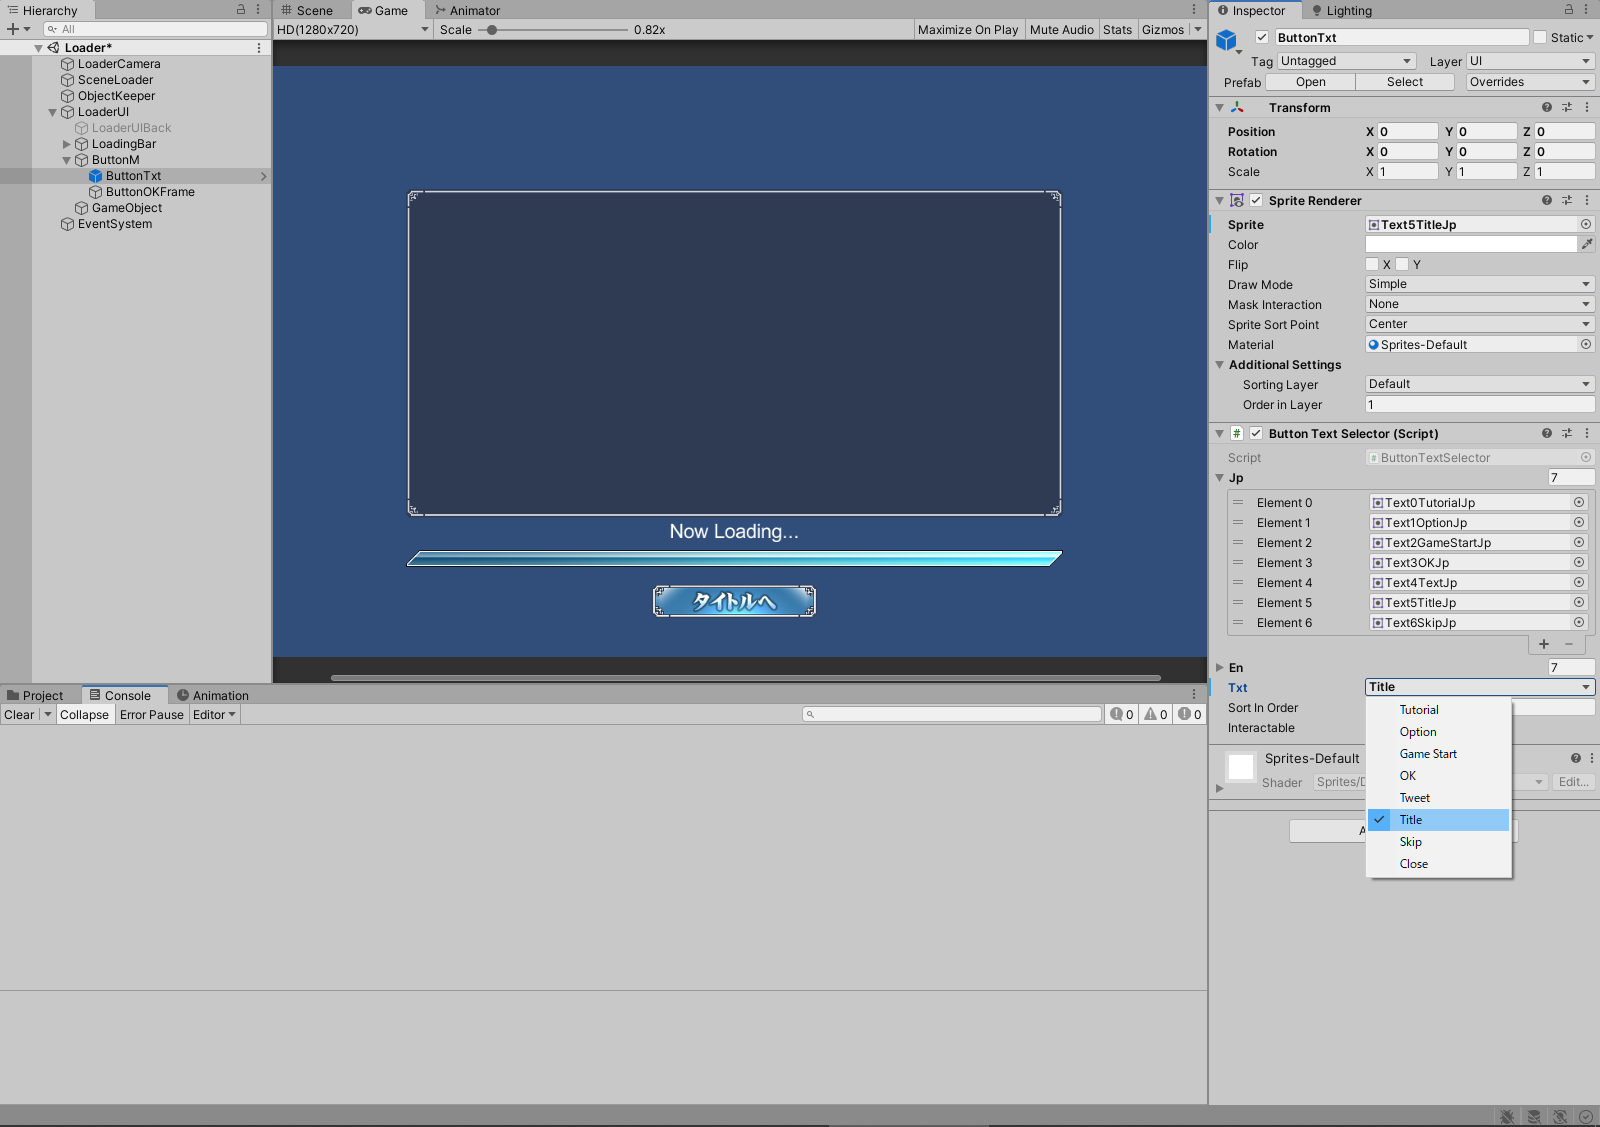The height and width of the screenshot is (1127, 1600).
Task: Remove an element from the Jp list
Action: (x=1569, y=644)
